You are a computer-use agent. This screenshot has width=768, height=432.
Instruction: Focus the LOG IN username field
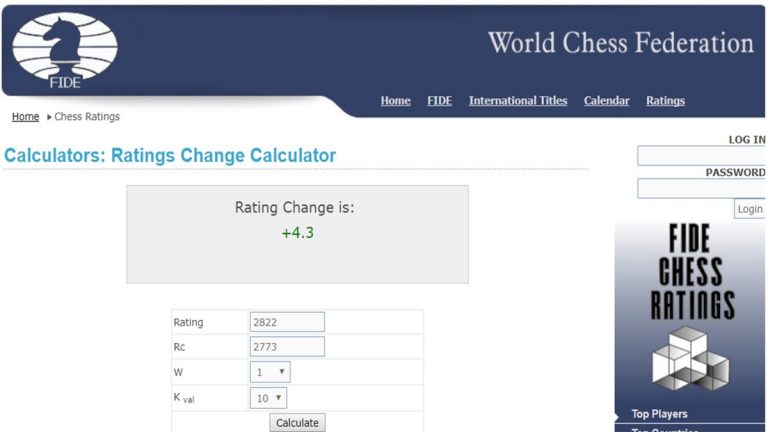[701, 156]
